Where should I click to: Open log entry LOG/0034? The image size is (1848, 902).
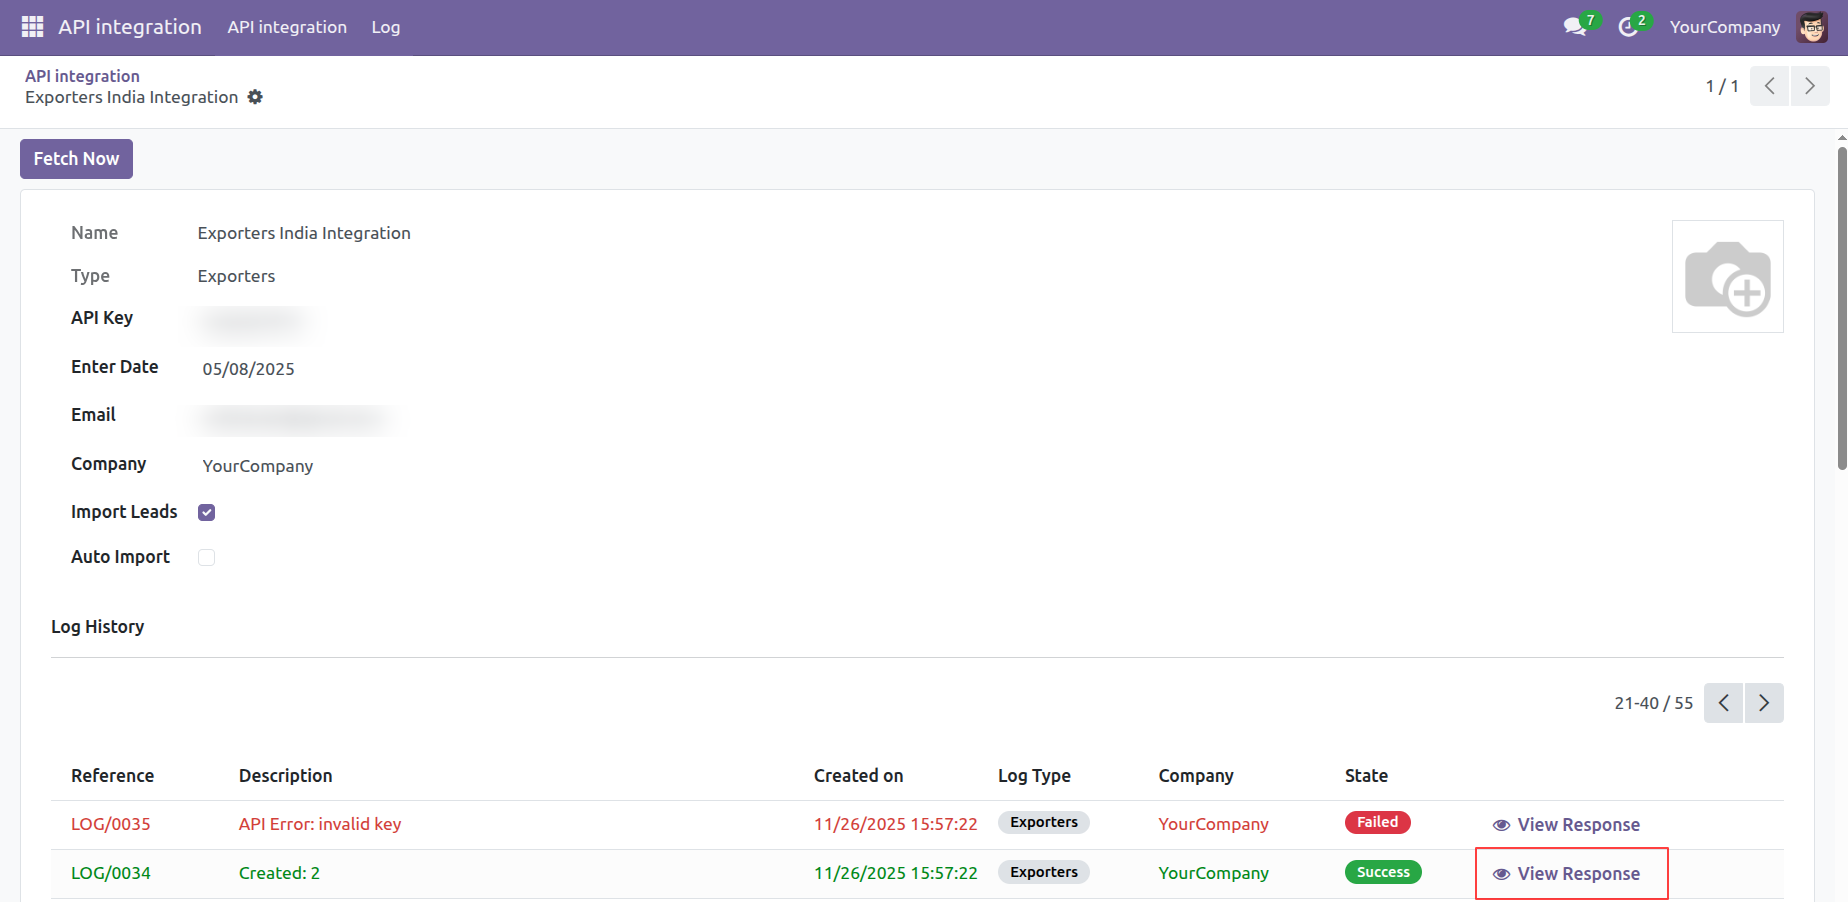coord(111,873)
